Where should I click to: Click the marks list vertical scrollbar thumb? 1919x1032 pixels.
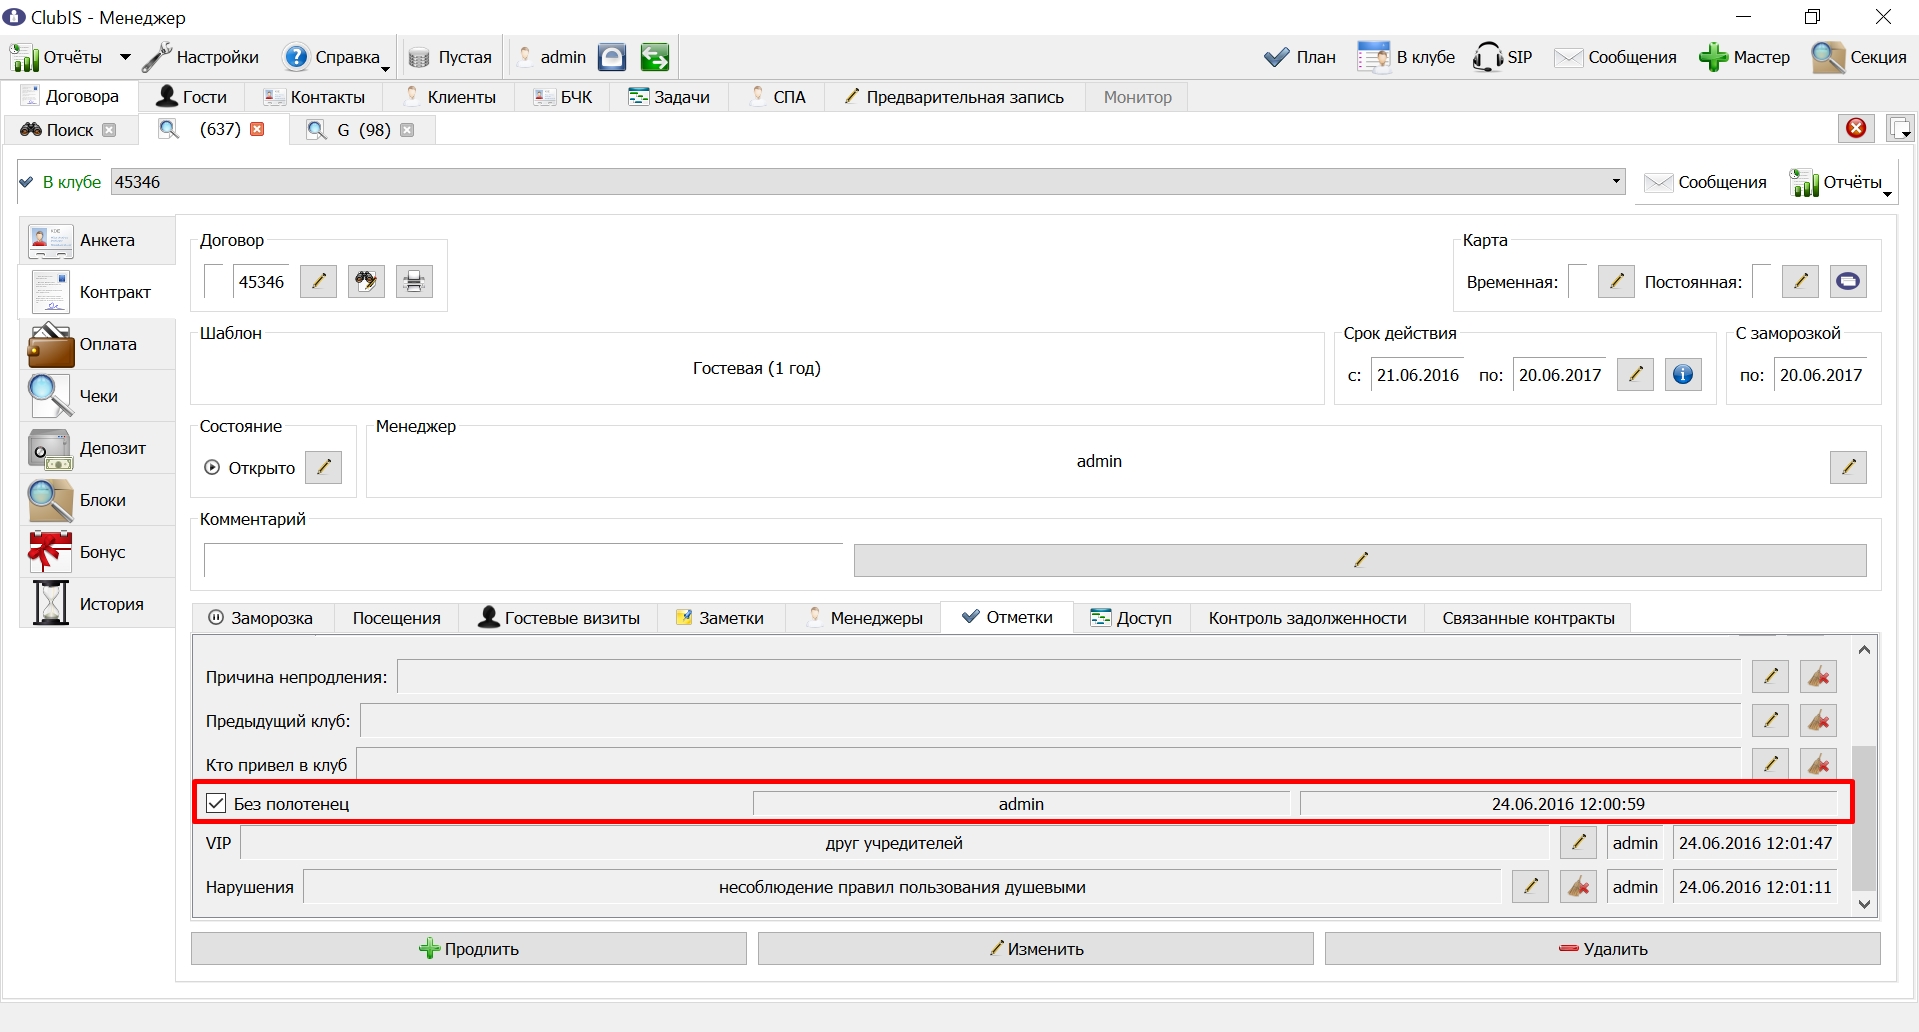point(1864,817)
